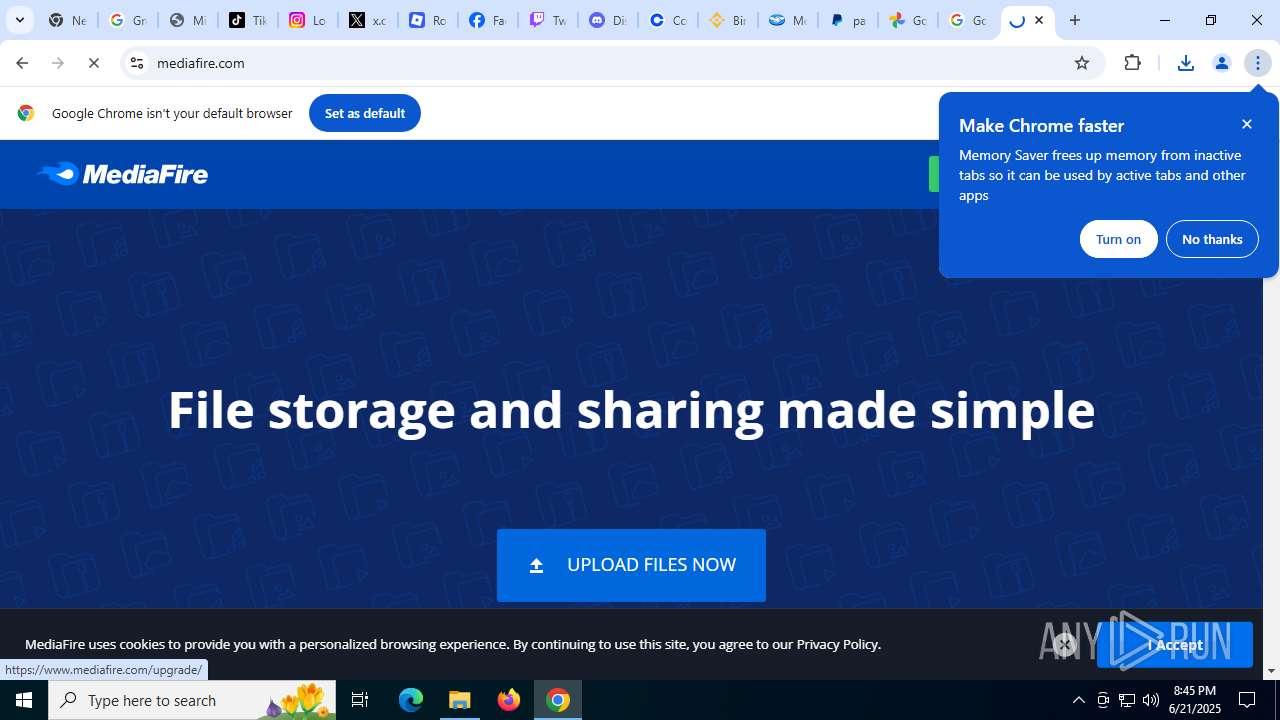
Task: Show hidden system tray icons
Action: (x=1078, y=700)
